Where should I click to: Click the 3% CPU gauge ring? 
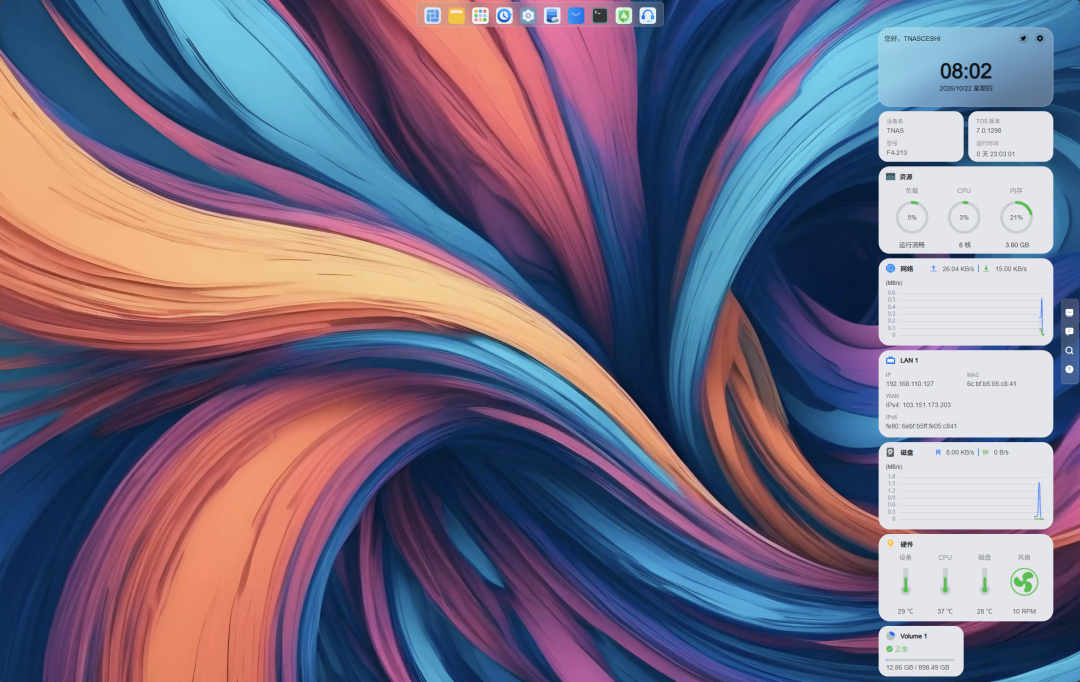click(x=964, y=218)
